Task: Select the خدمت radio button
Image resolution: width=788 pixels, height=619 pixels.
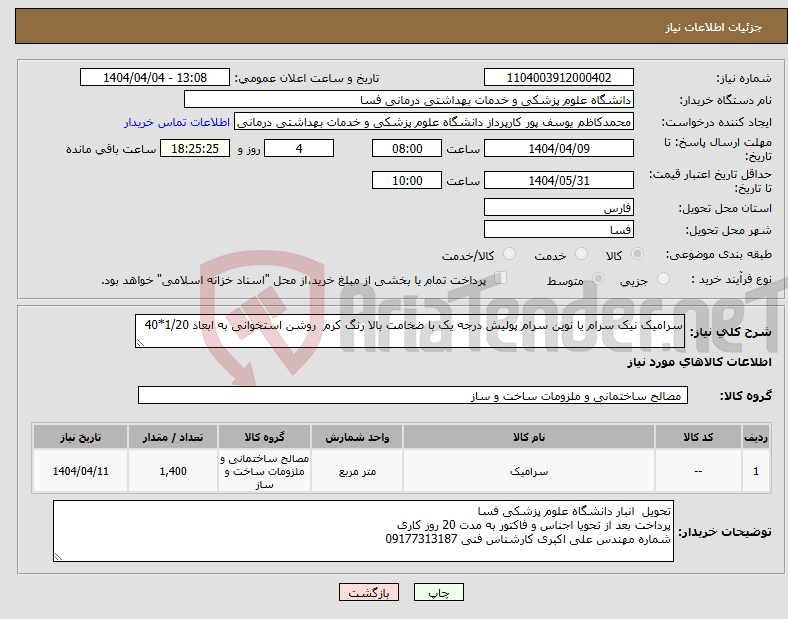Action: (581, 254)
